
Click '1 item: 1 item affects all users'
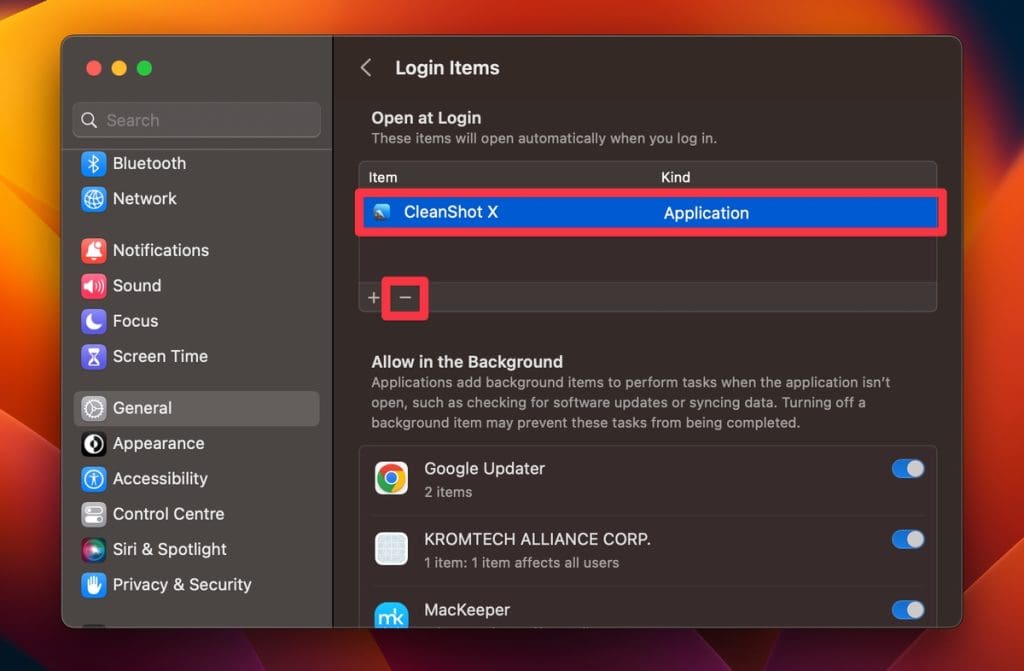click(521, 563)
